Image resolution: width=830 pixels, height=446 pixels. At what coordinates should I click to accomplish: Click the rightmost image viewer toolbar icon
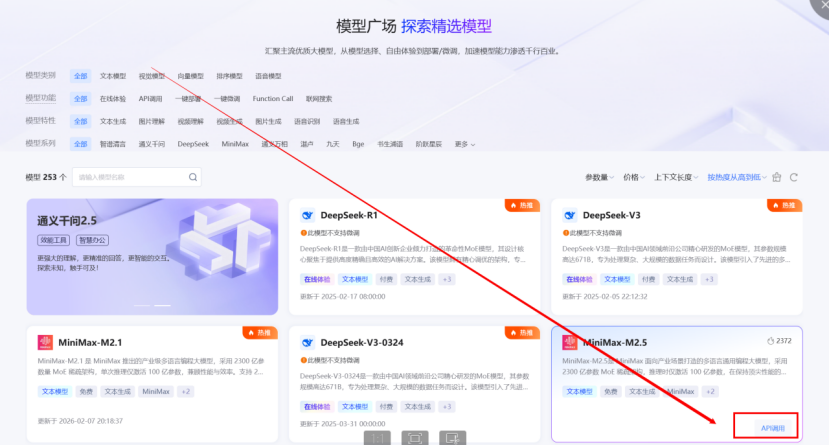pyautogui.click(x=453, y=439)
